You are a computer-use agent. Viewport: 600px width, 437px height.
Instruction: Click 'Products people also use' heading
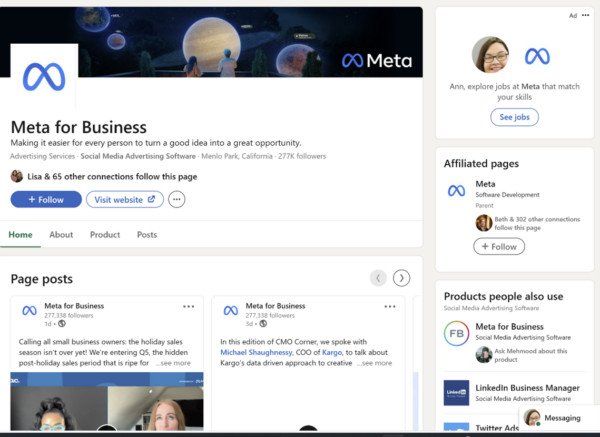503,296
